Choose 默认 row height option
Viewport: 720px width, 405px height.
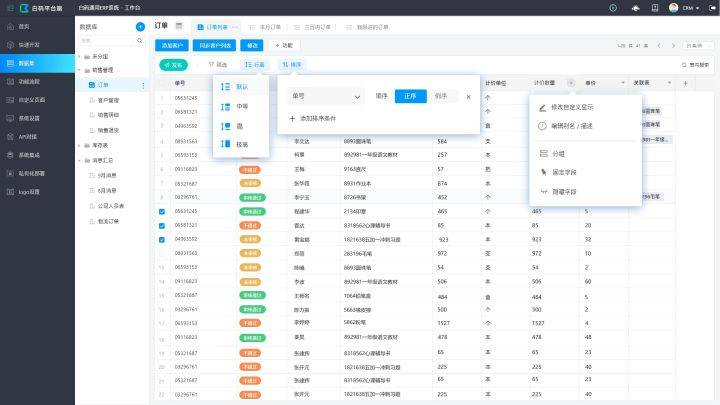pos(241,87)
